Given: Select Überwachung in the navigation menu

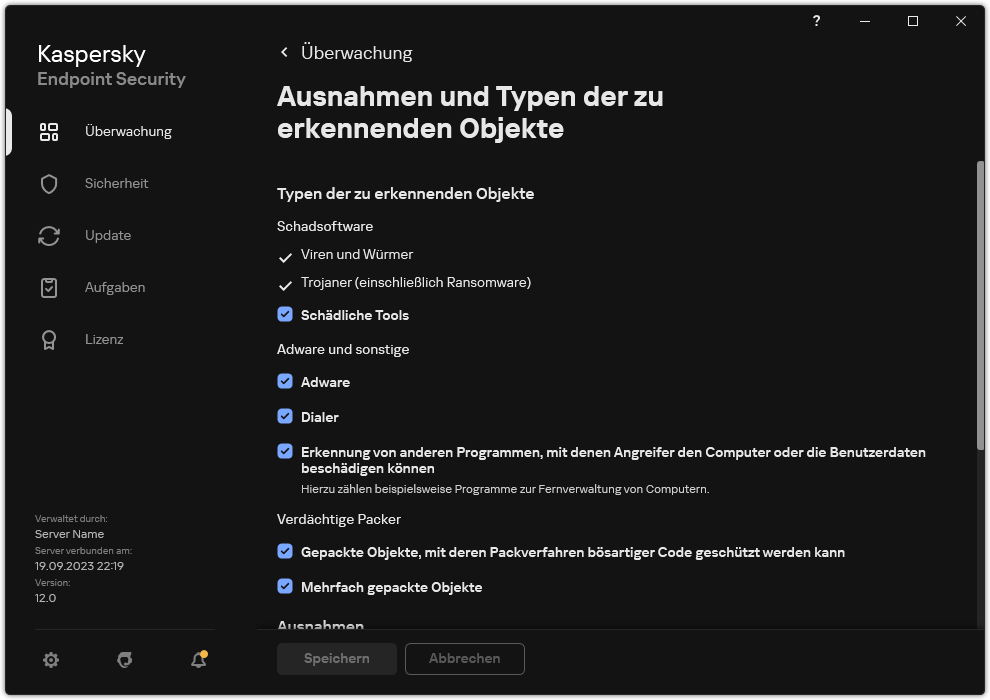Looking at the screenshot, I should pyautogui.click(x=128, y=131).
